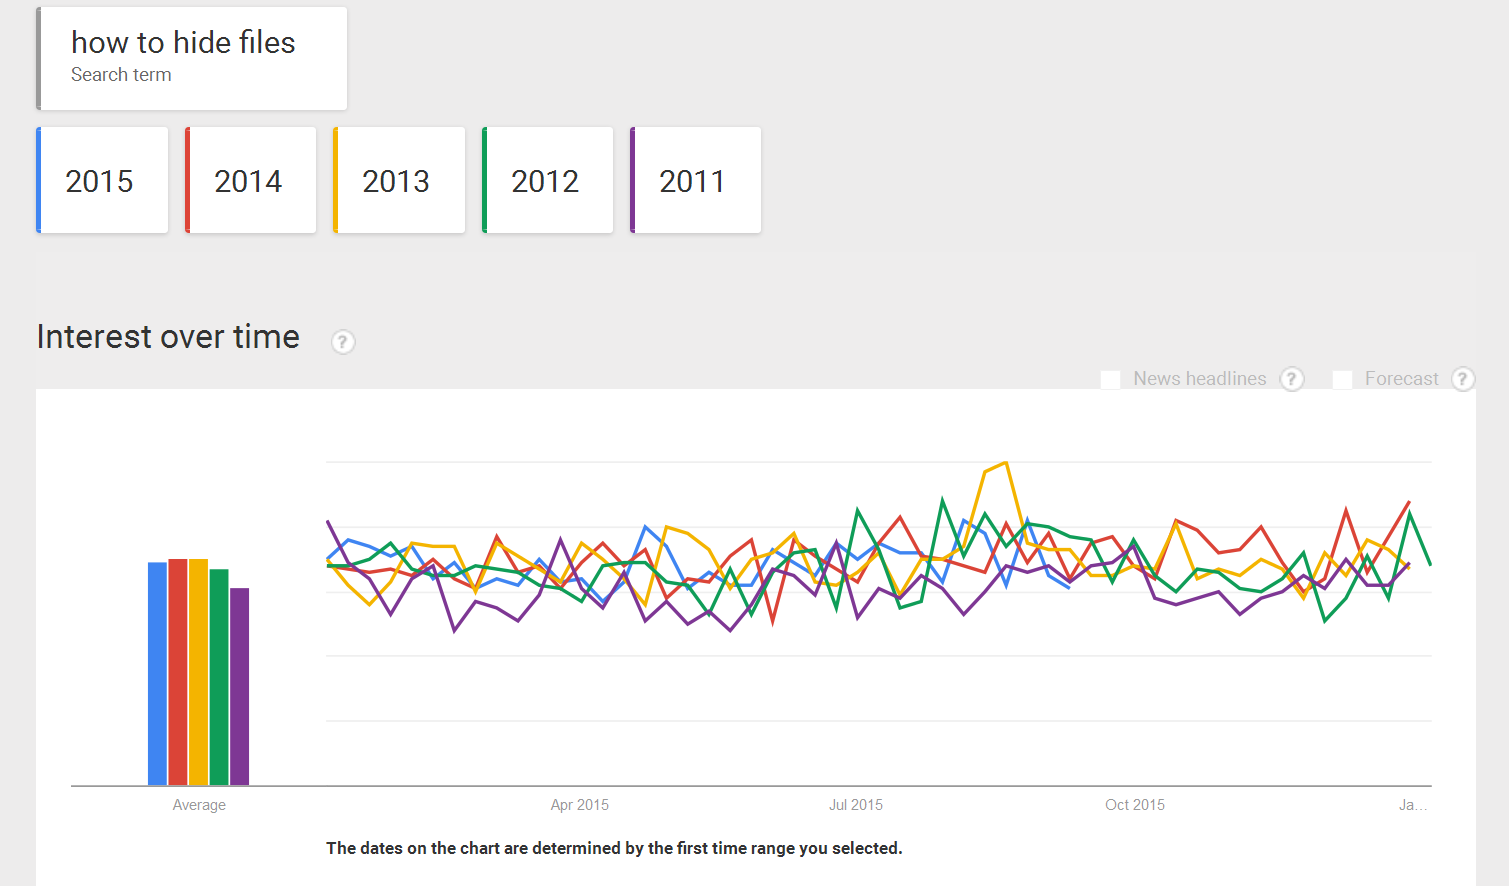Click the purple average bar

[239, 686]
